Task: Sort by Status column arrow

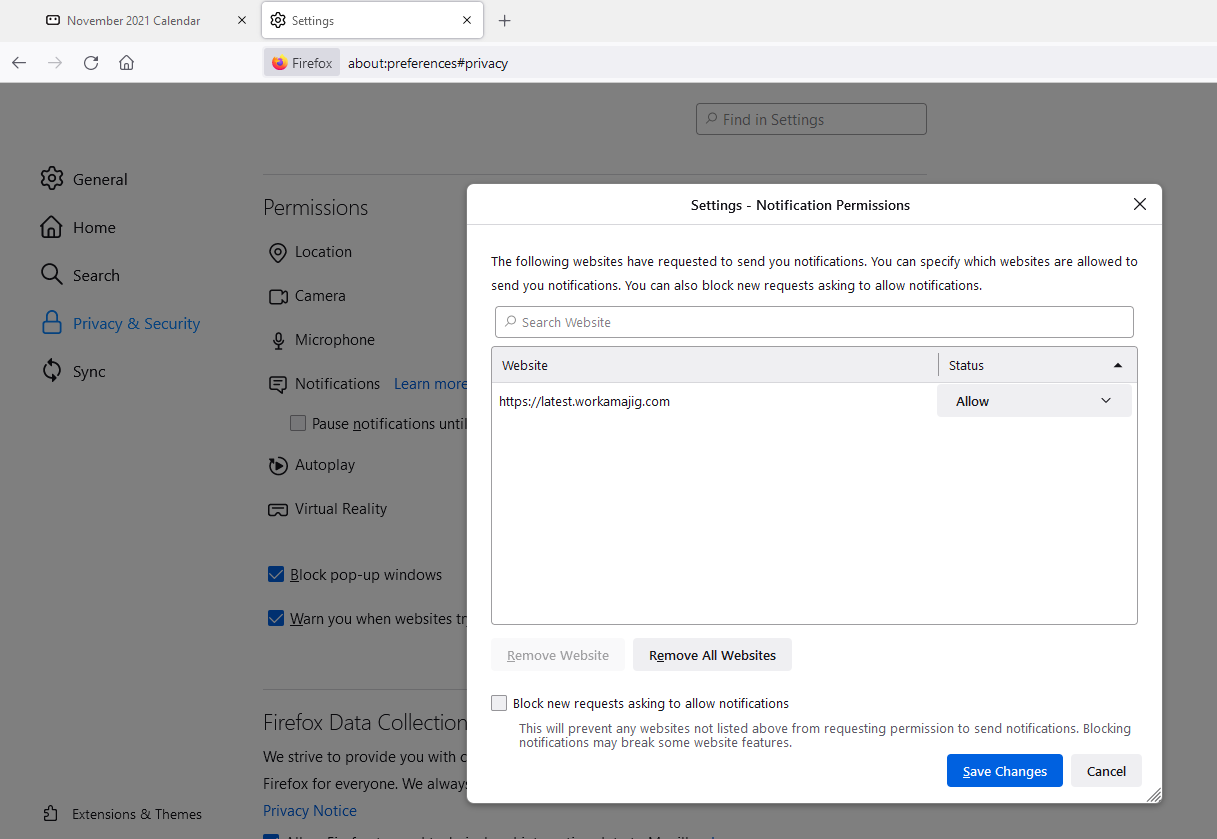Action: pyautogui.click(x=1118, y=365)
